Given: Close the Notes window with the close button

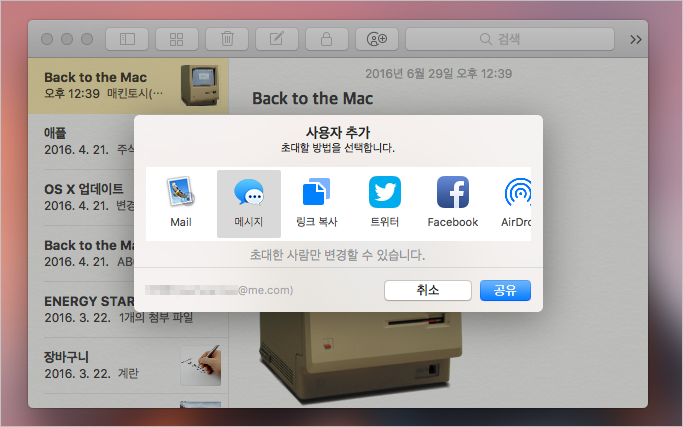Looking at the screenshot, I should click(47, 39).
